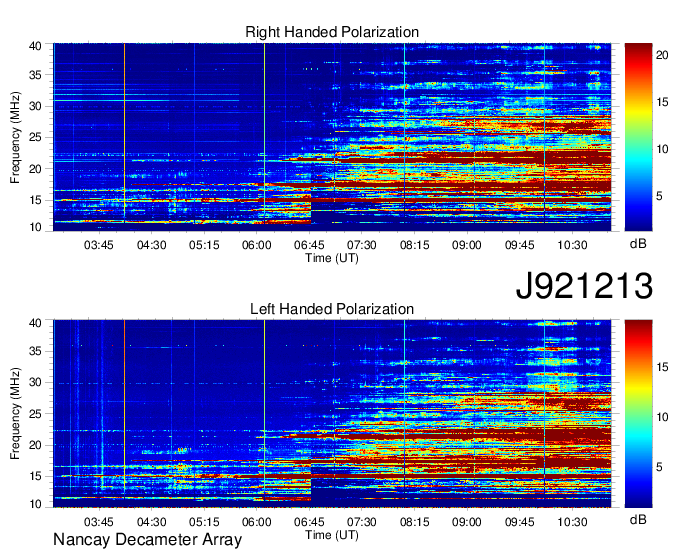Click the yellow vertical line in the Left Handed spectrogram
This screenshot has width=680, height=552.
tap(264, 408)
